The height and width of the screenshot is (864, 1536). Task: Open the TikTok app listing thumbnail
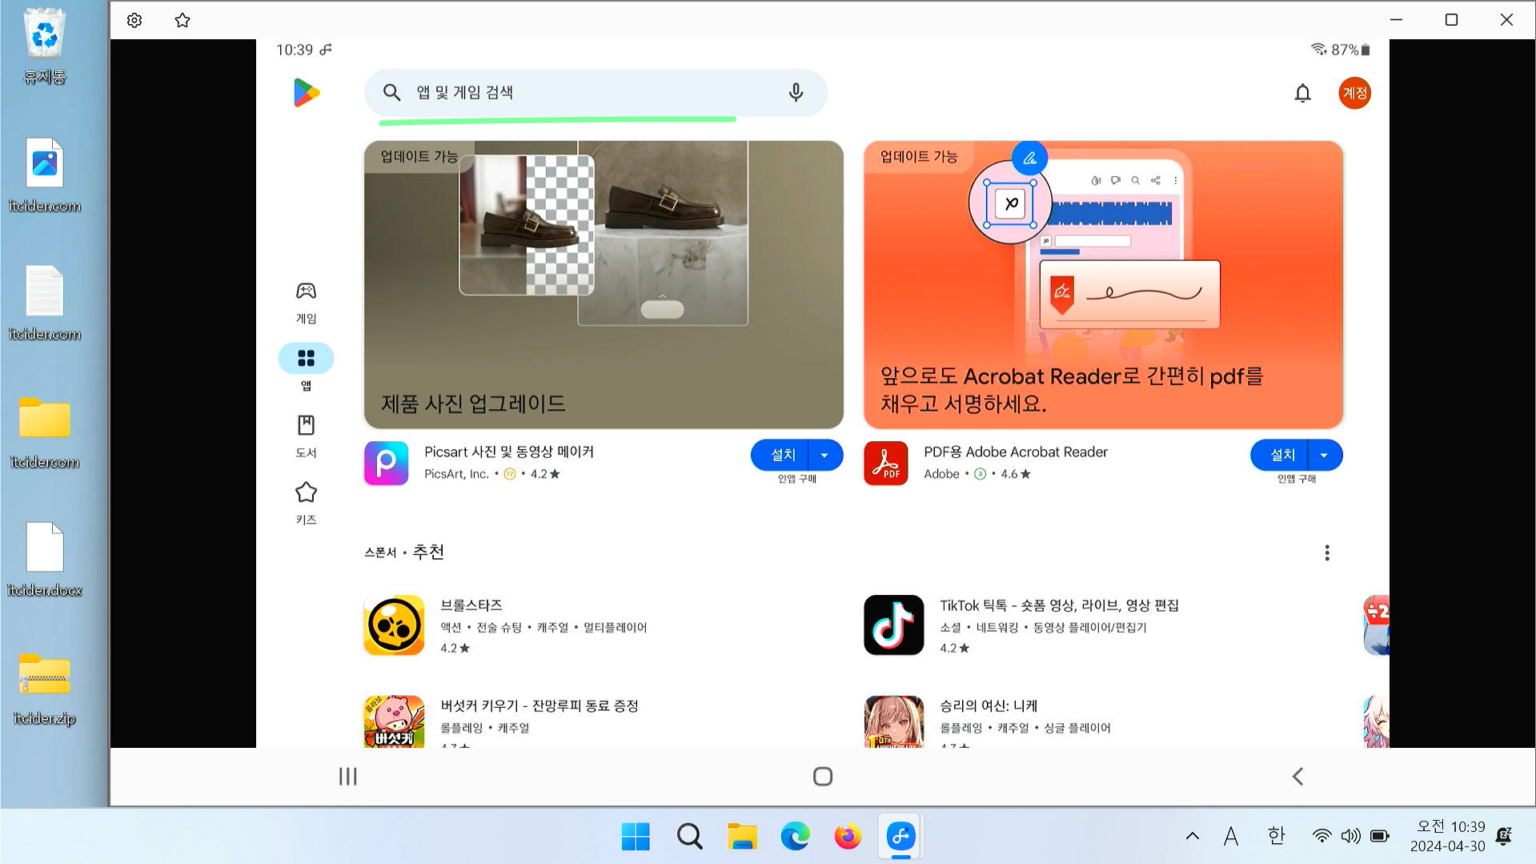coord(893,625)
